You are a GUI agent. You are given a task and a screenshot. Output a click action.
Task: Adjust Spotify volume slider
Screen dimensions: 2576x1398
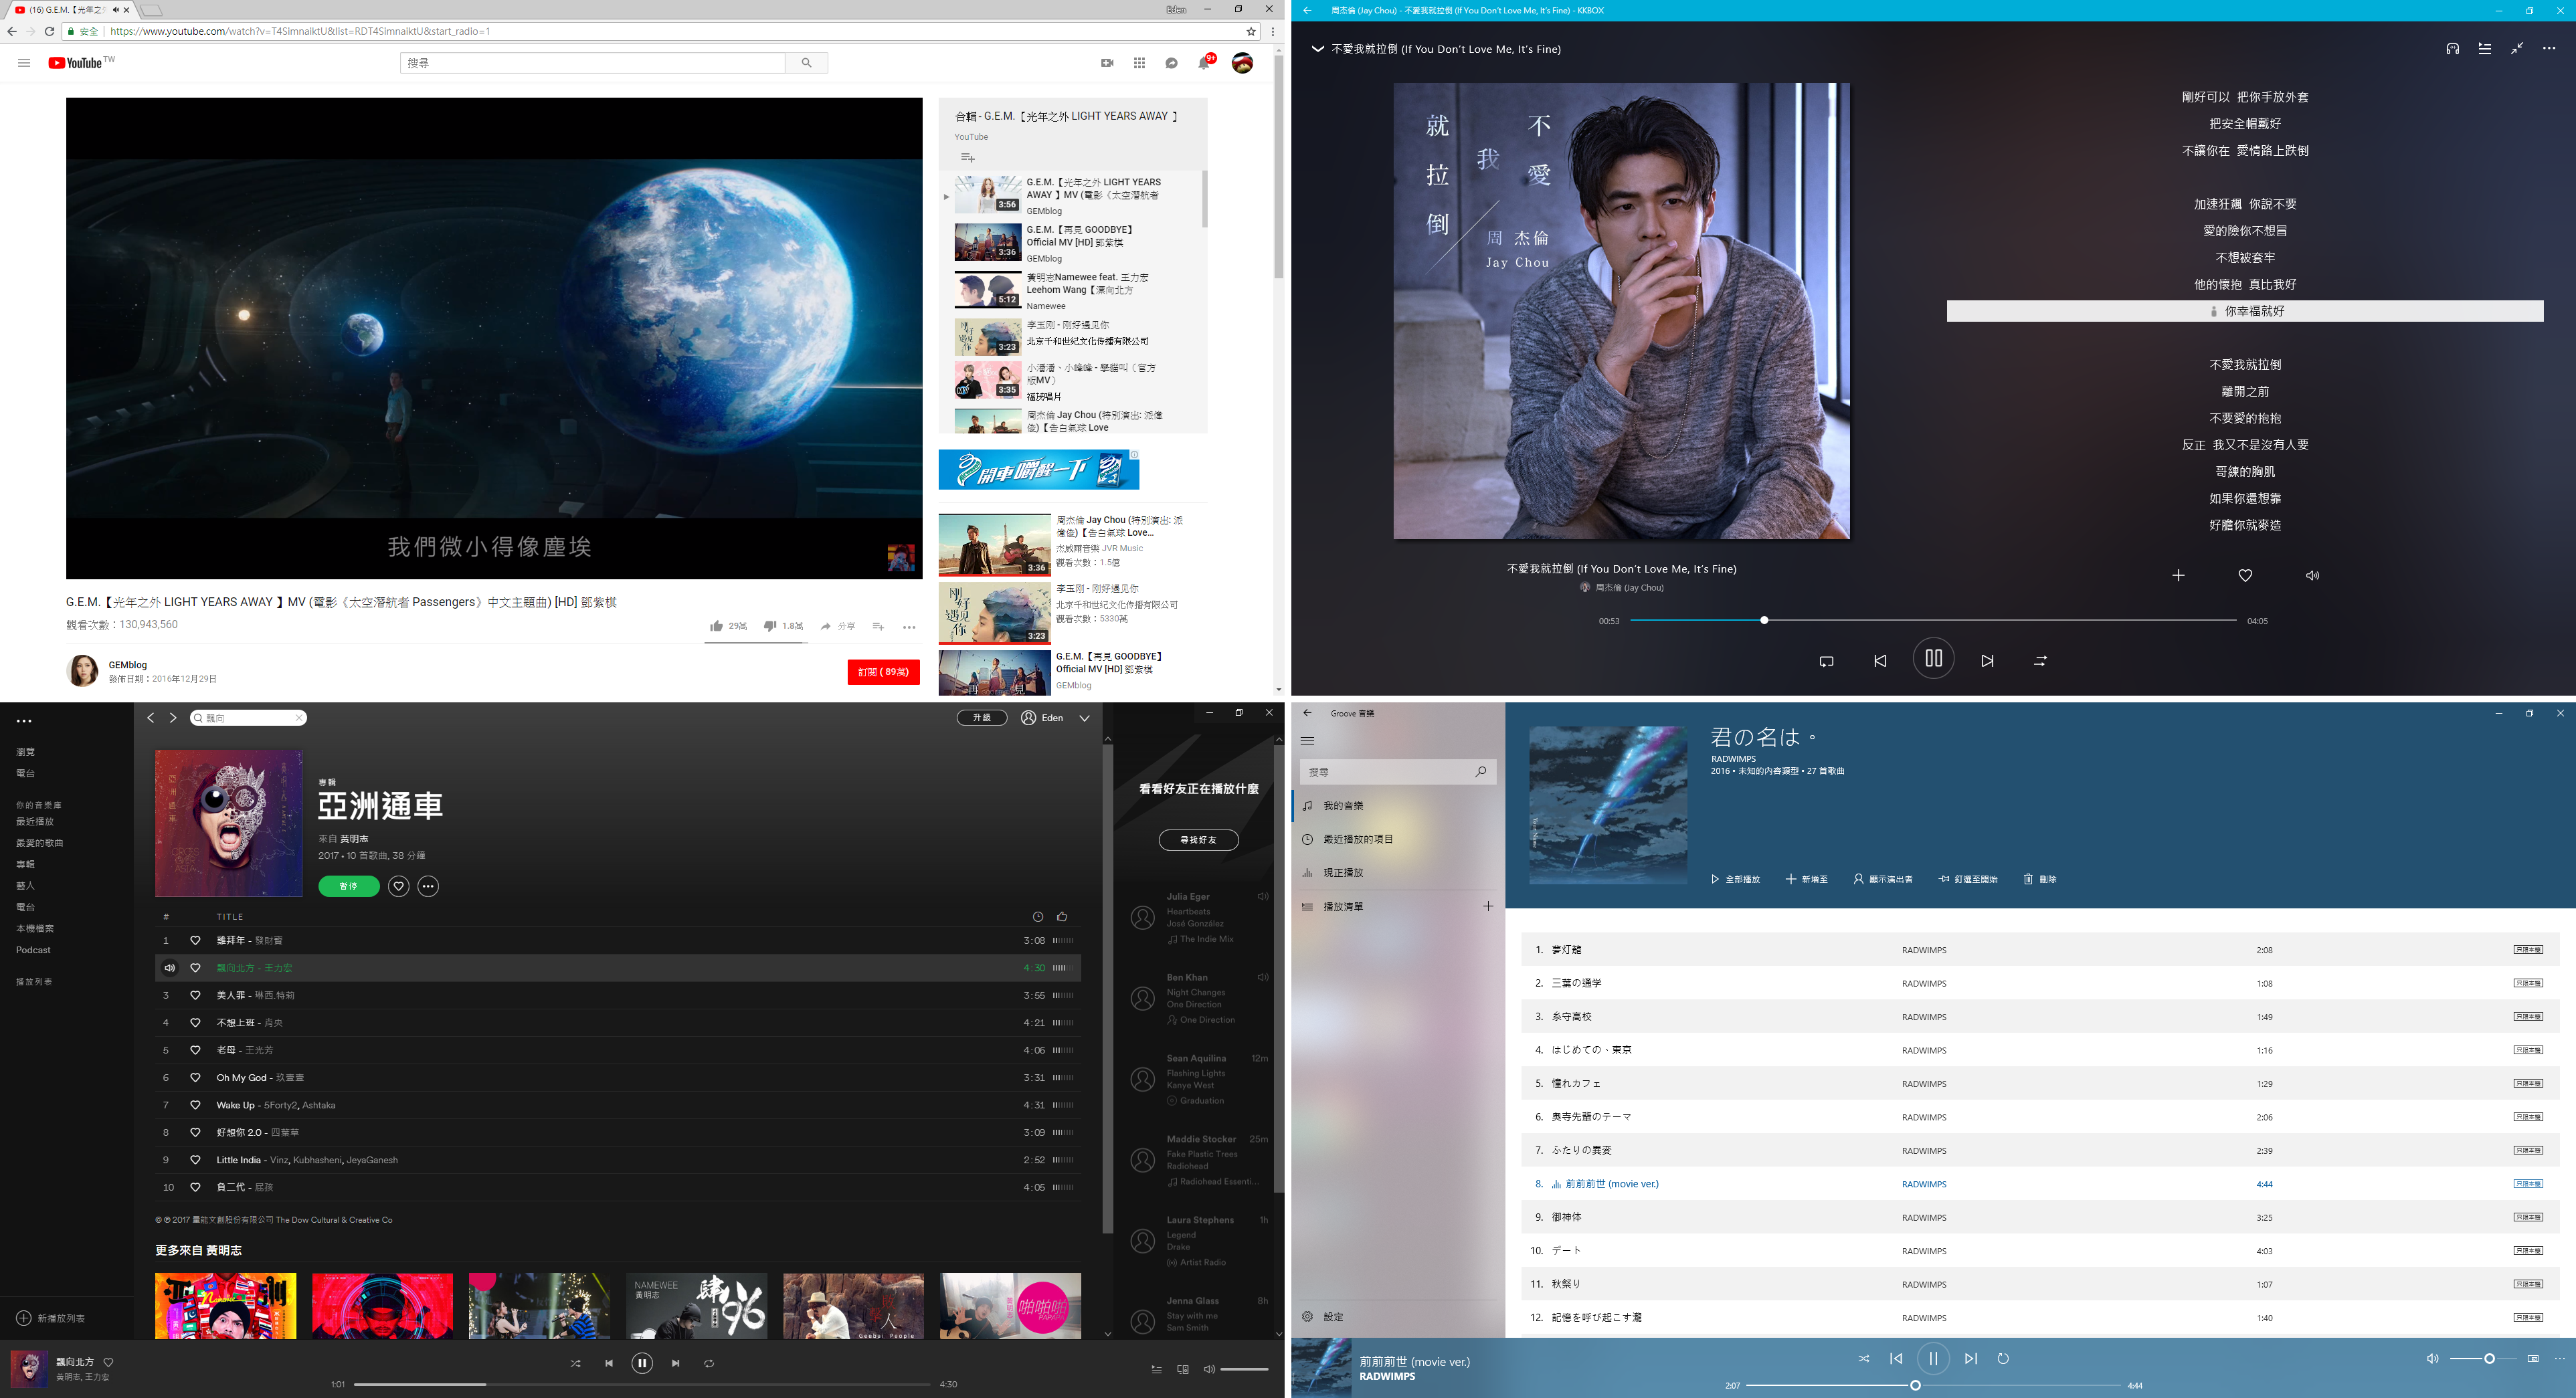[1244, 1369]
